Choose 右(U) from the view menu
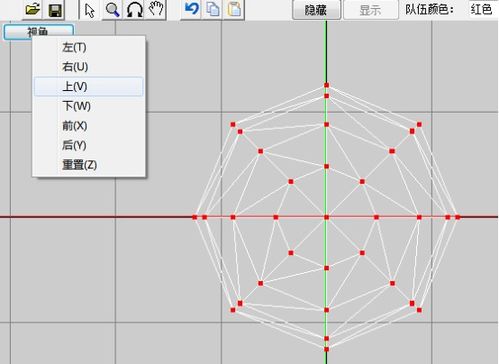 (89, 67)
